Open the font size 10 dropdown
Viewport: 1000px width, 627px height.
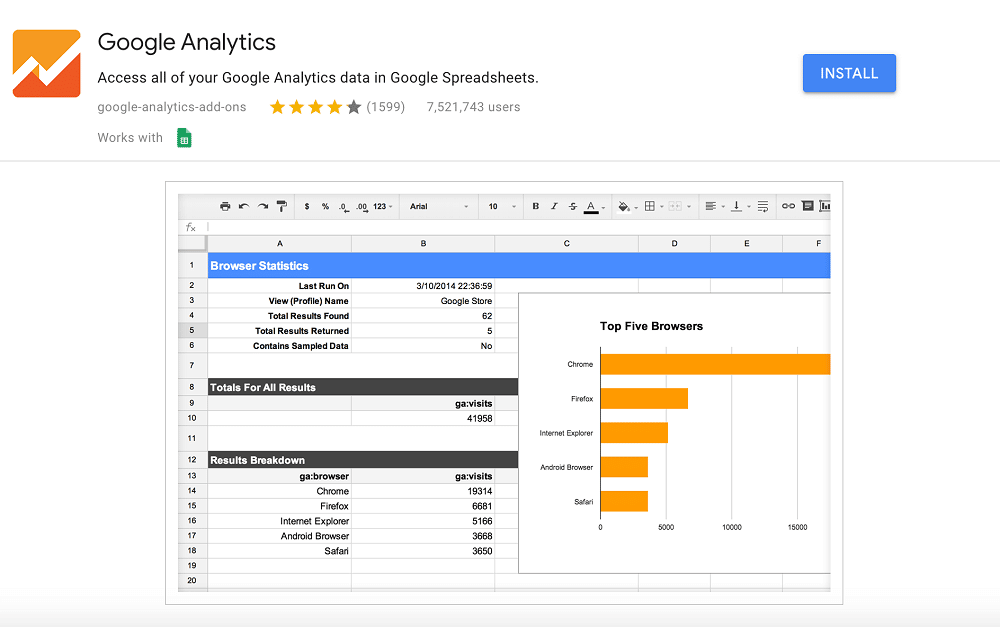pos(502,206)
